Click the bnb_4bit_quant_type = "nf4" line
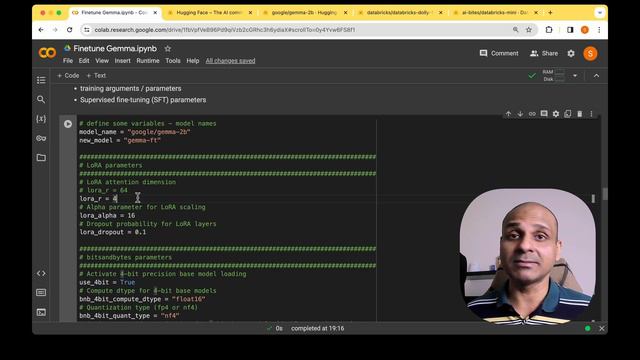Viewport: 640px width, 360px height. [129, 316]
